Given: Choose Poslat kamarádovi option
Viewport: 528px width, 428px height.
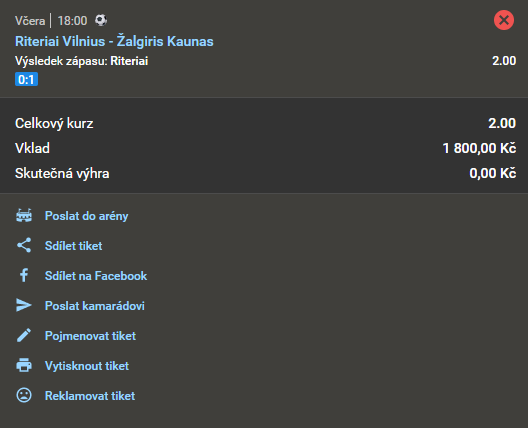Looking at the screenshot, I should (x=95, y=306).
